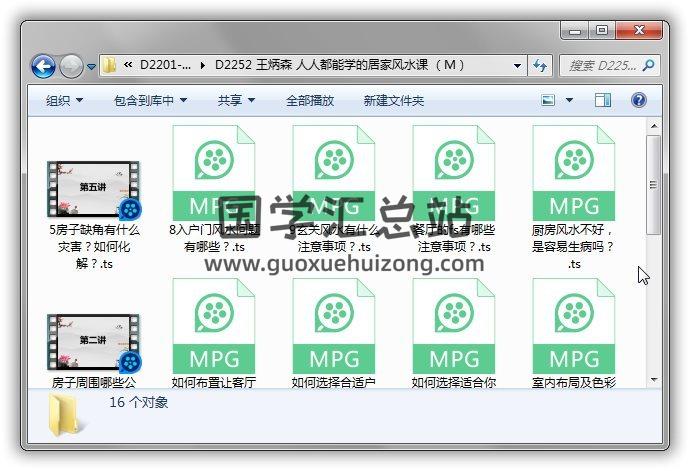Screen dimensions: 690x471
Task: Select the 餐厅的fs有哪些 MPG file icon
Action: point(454,173)
